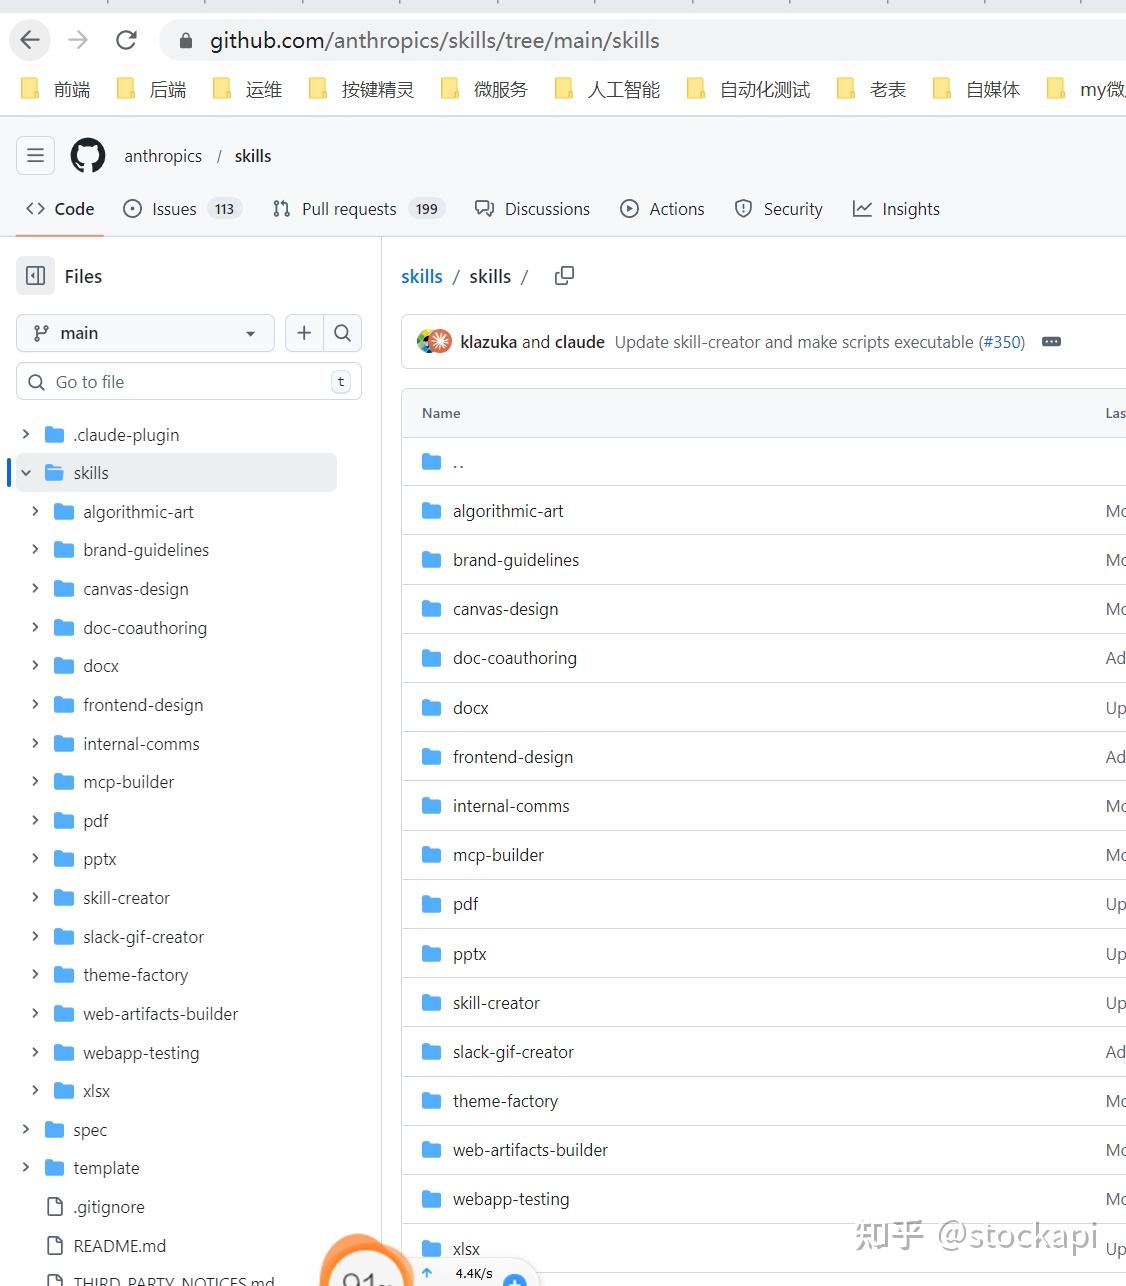
Task: Open skill-creator folder in file list
Action: pos(496,1003)
